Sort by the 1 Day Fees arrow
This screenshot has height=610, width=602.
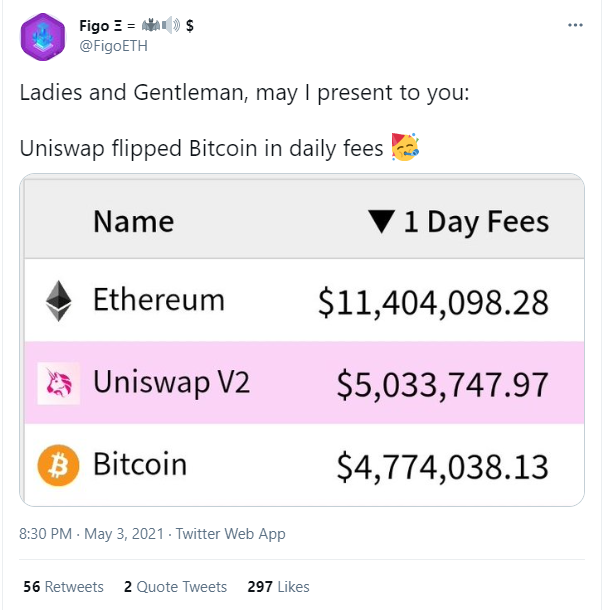click(382, 221)
